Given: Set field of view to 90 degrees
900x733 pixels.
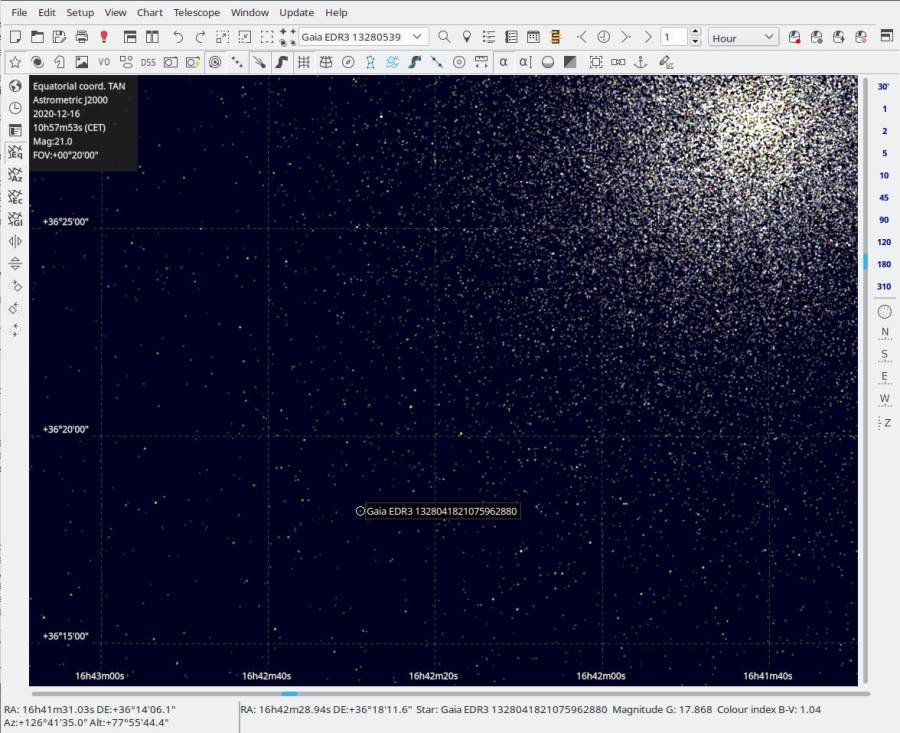Looking at the screenshot, I should 884,220.
